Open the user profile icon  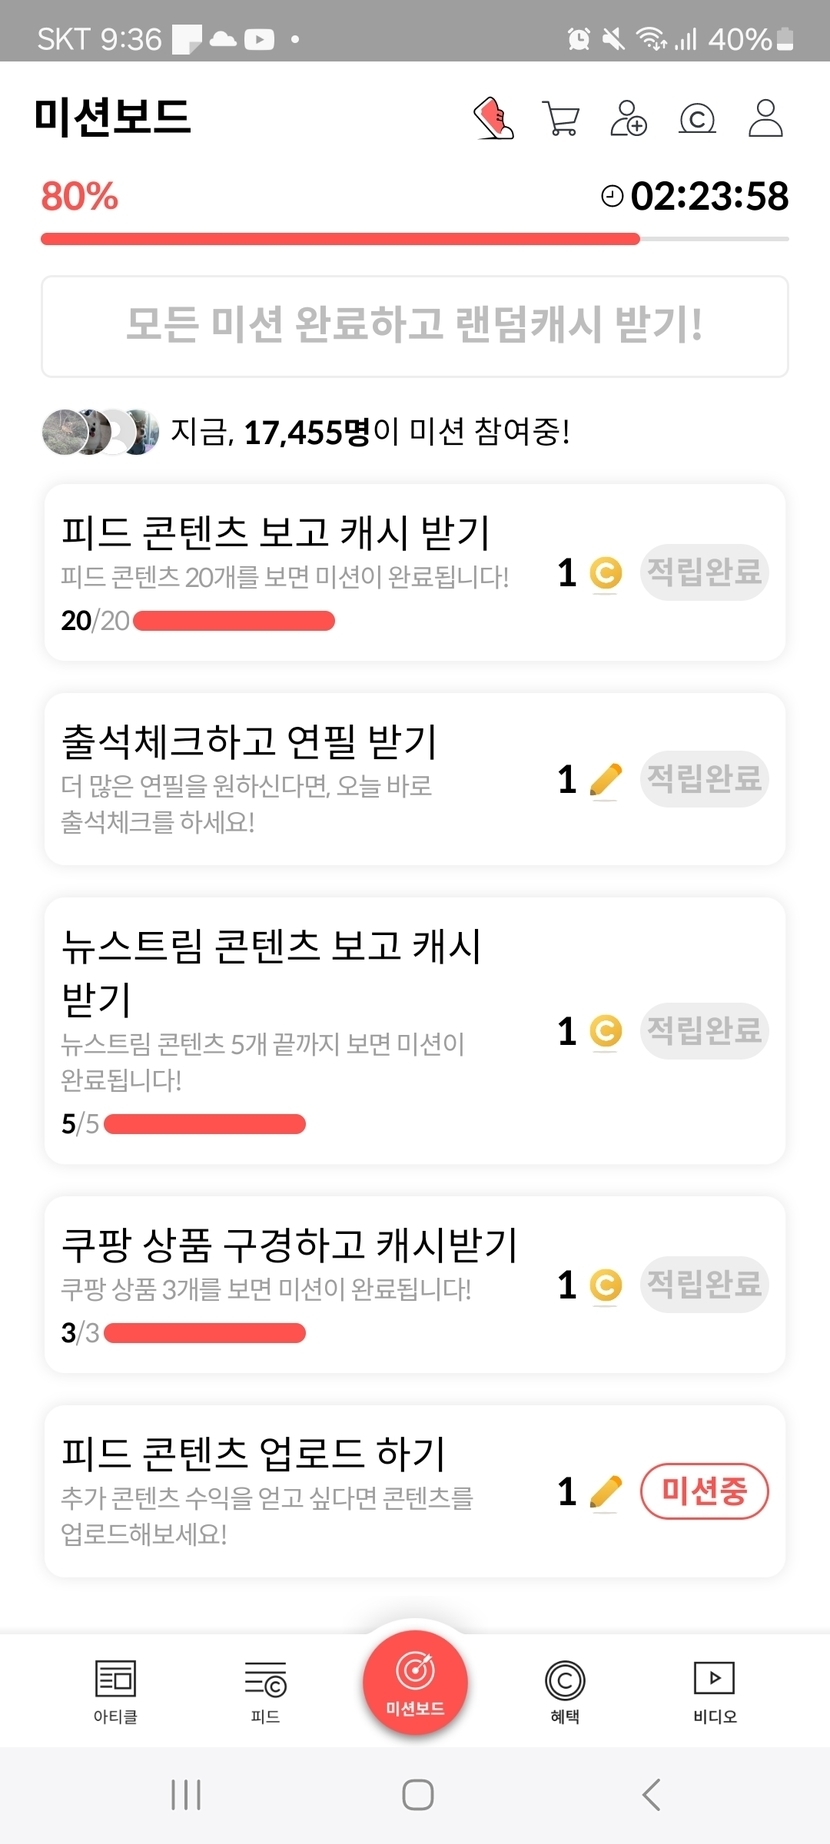(x=766, y=118)
